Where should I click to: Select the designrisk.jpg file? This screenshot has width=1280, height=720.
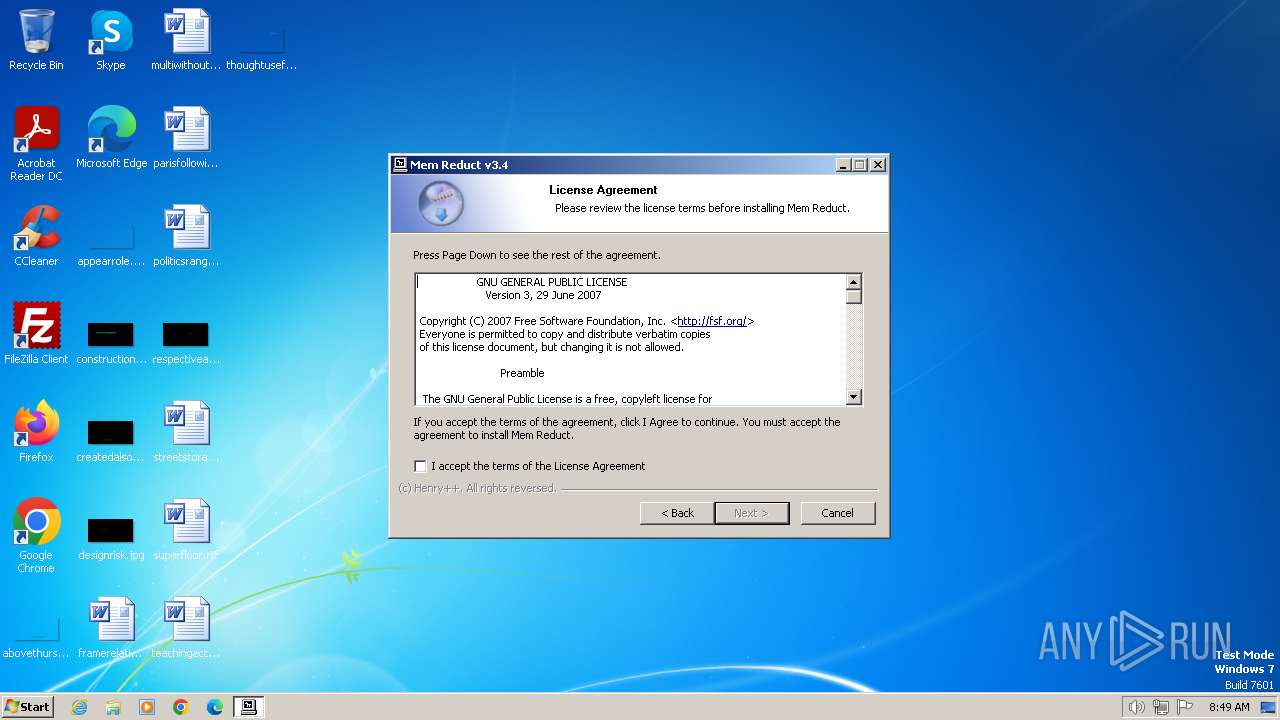pyautogui.click(x=111, y=539)
